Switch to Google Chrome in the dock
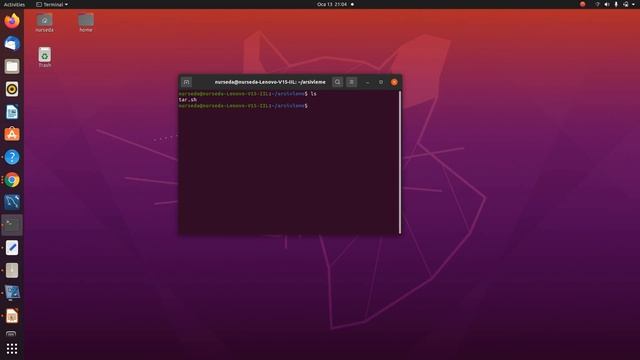 coord(12,180)
